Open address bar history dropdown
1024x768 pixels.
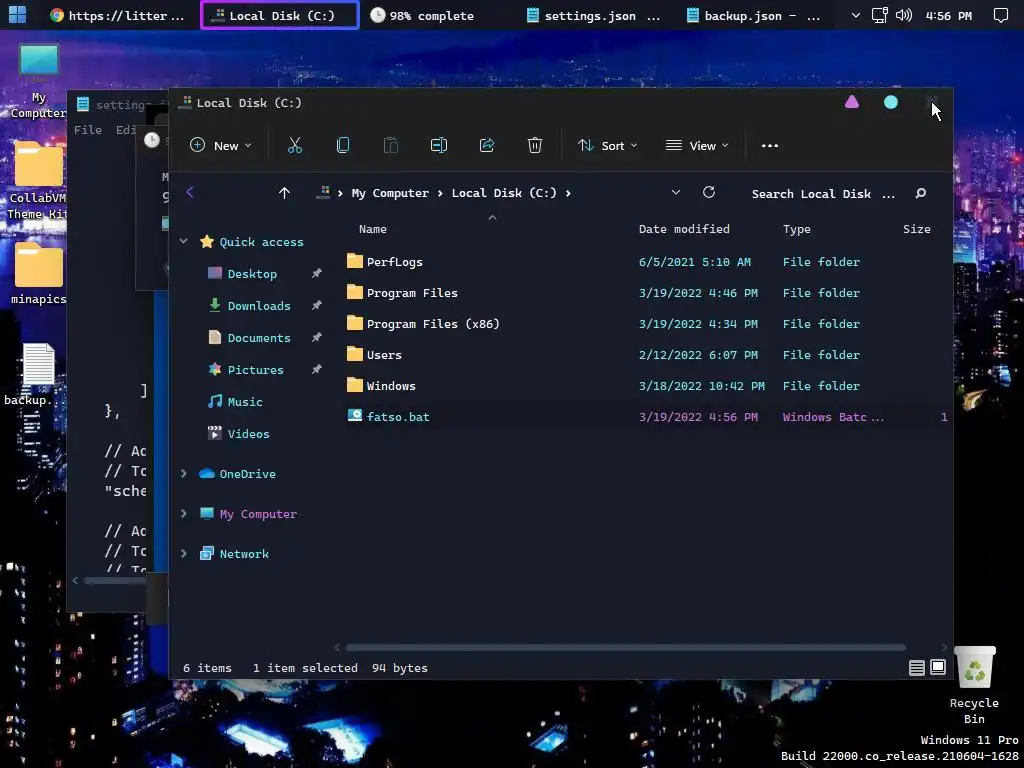coord(676,192)
